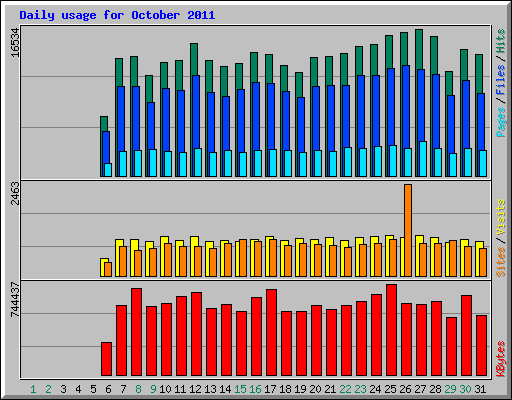Click day label 19 on the axis
Screen dimensions: 512x400
[300, 389]
